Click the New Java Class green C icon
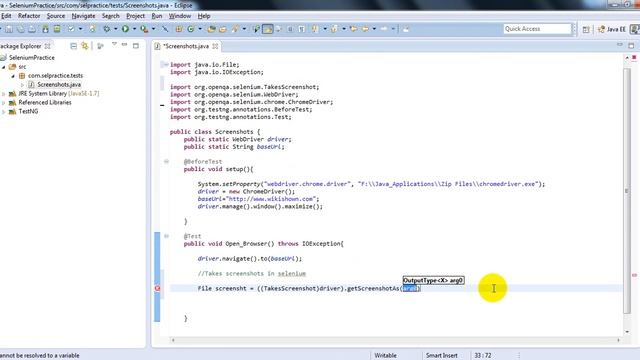The image size is (640, 360). 191,29
